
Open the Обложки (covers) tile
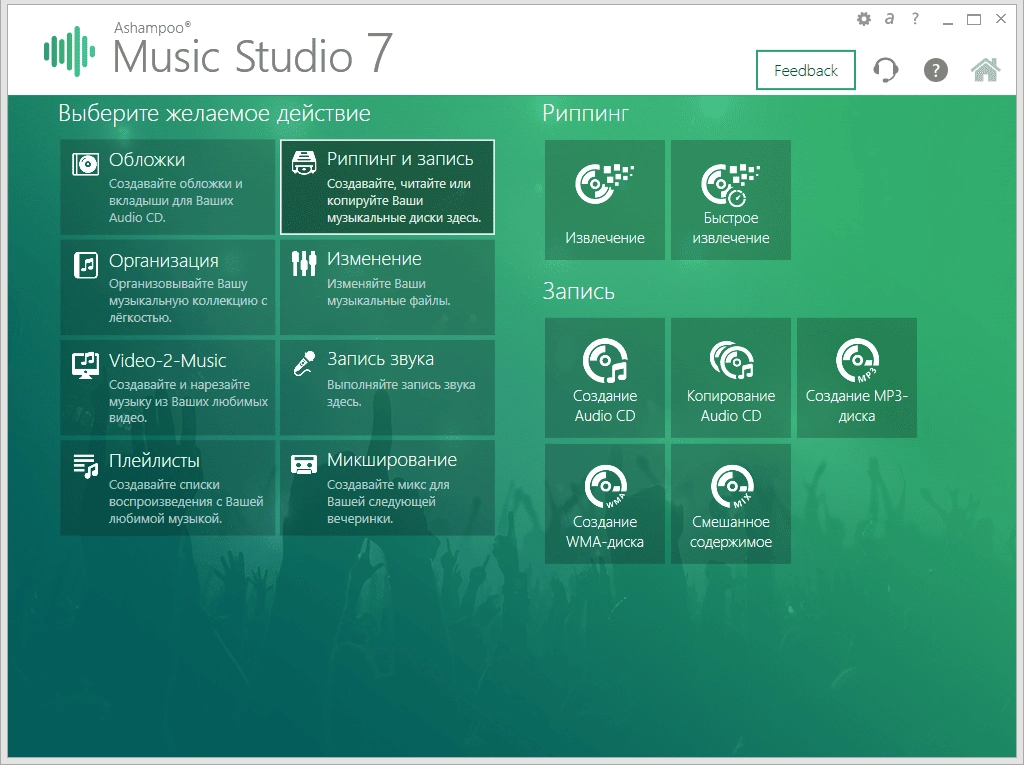168,187
